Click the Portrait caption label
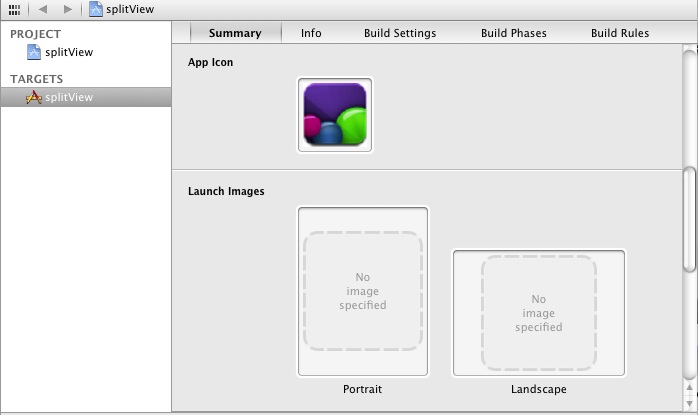Viewport: 698px width, 415px height. click(362, 389)
